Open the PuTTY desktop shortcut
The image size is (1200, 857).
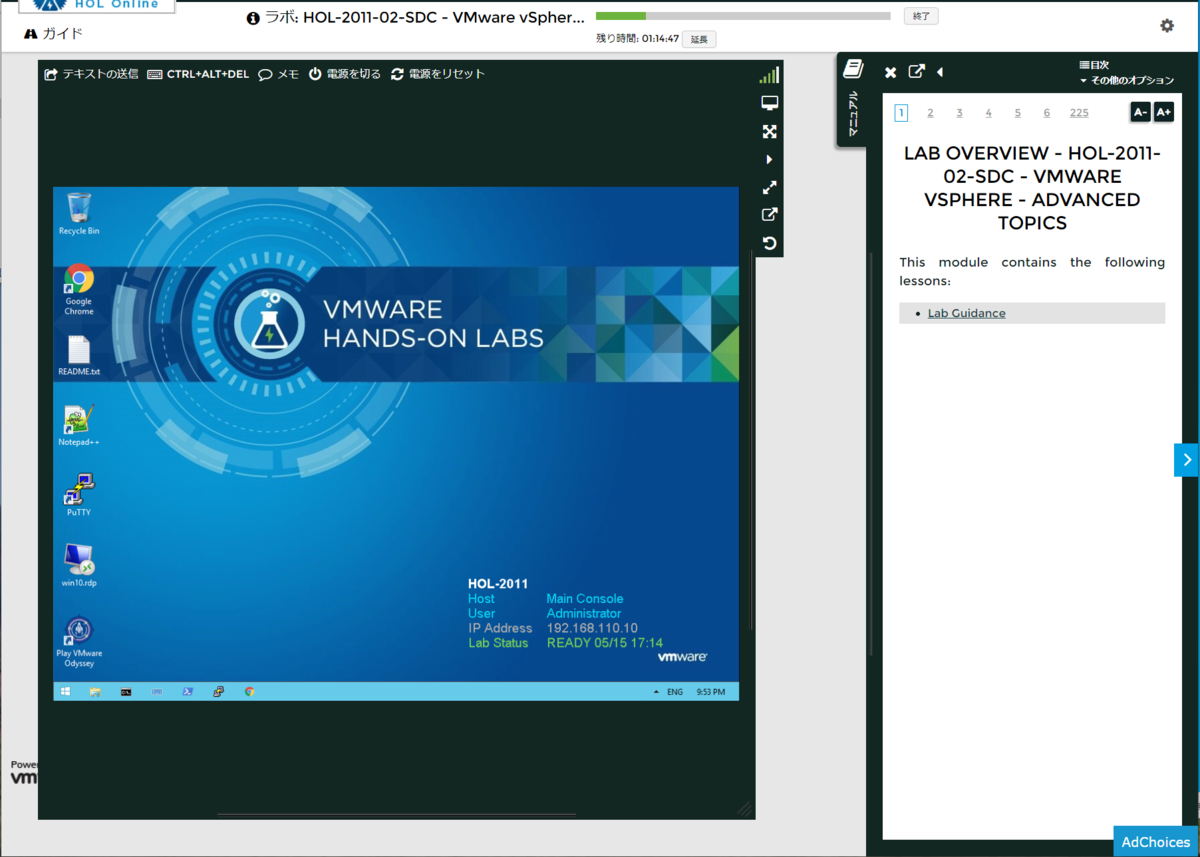point(79,495)
